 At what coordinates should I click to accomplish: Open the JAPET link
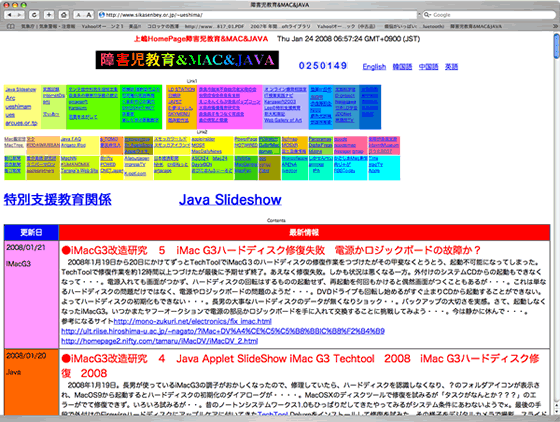[175, 102]
